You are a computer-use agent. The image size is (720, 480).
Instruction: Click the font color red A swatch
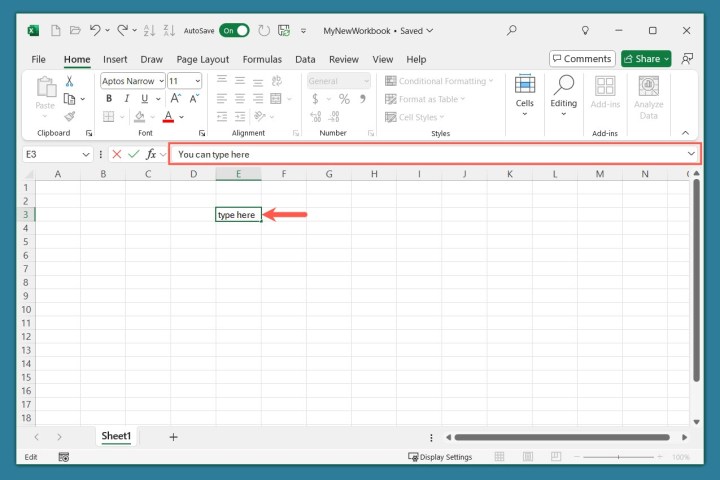click(x=168, y=117)
